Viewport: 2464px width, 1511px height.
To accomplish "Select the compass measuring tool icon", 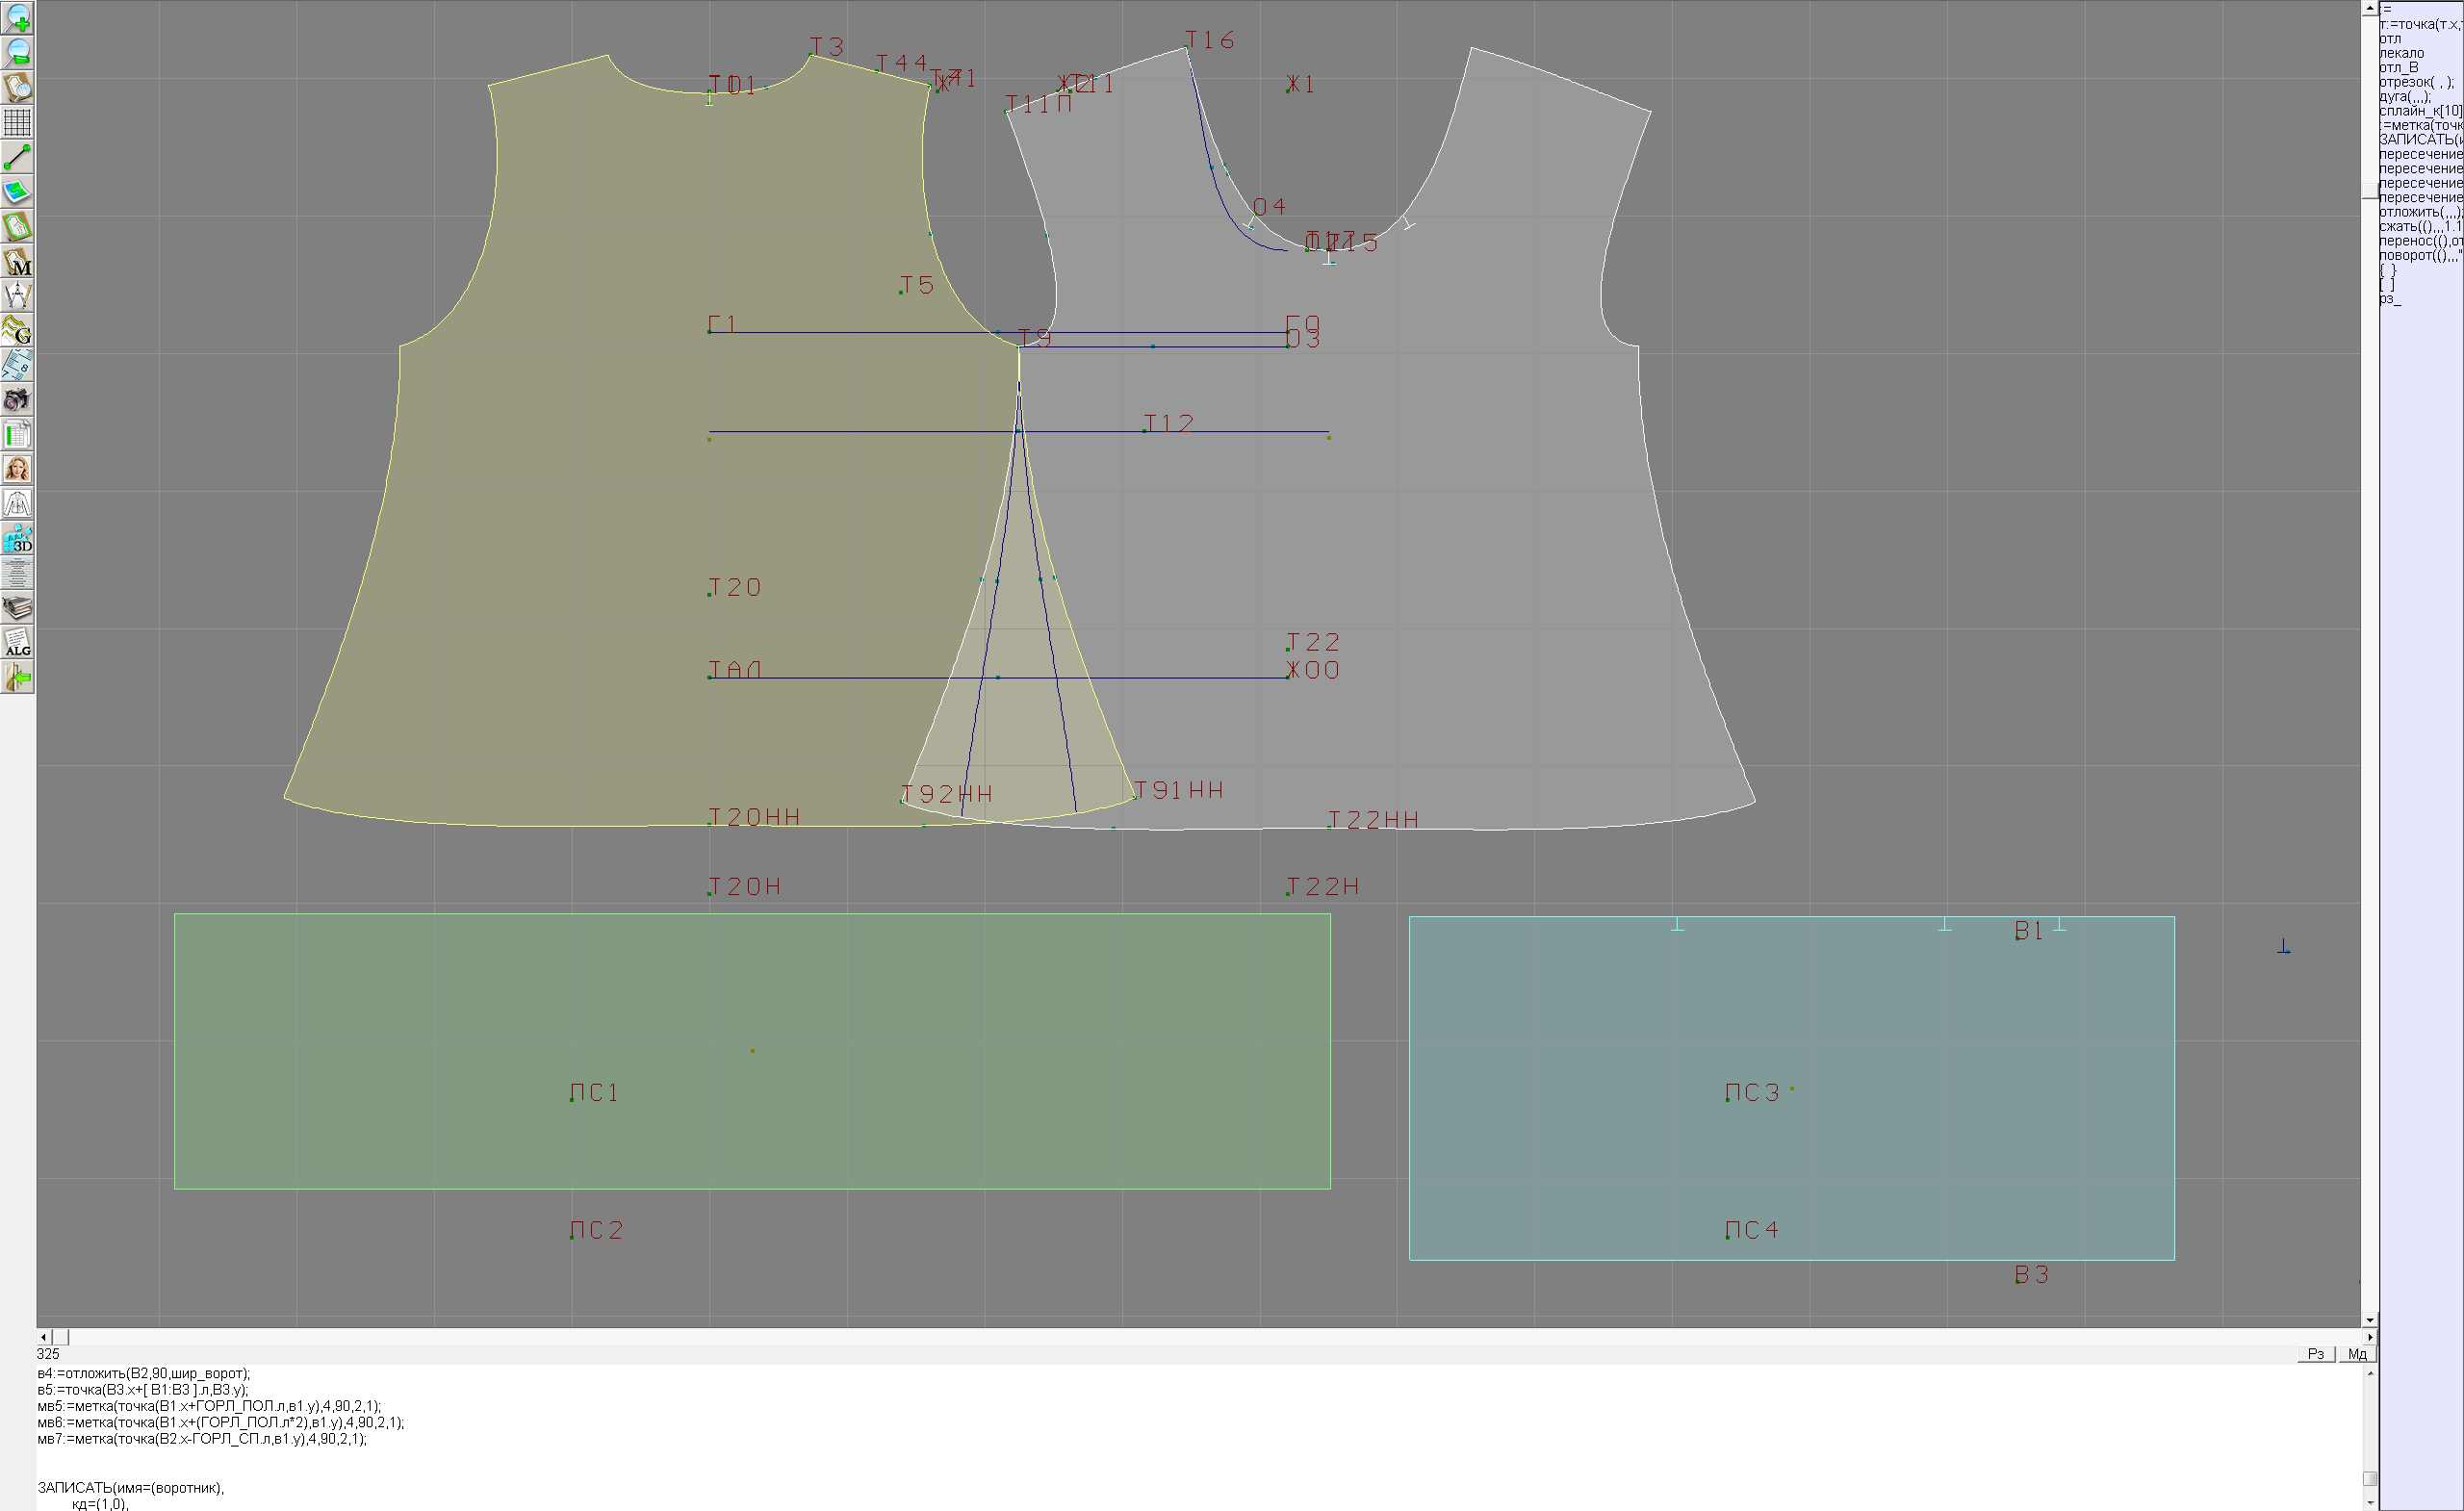I will tap(17, 296).
